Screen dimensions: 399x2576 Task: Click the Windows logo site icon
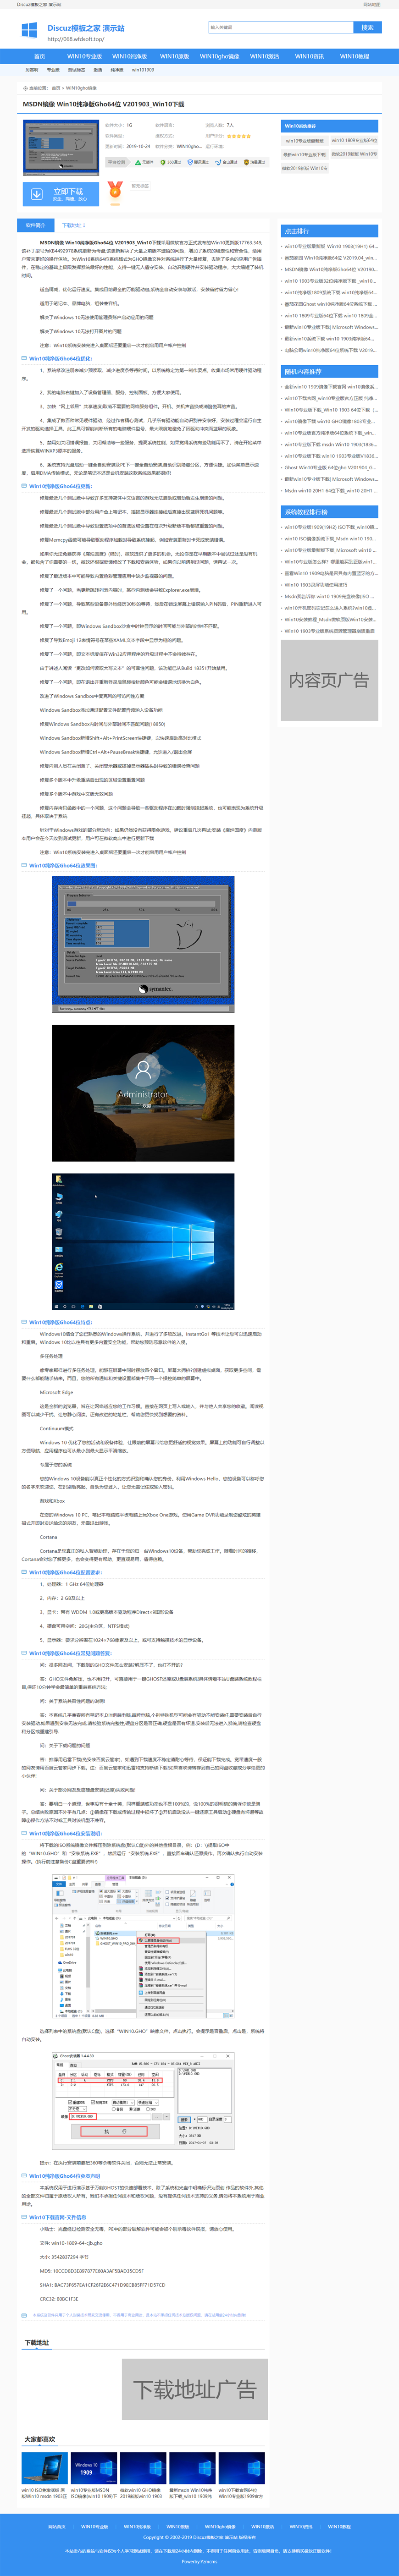(x=29, y=31)
